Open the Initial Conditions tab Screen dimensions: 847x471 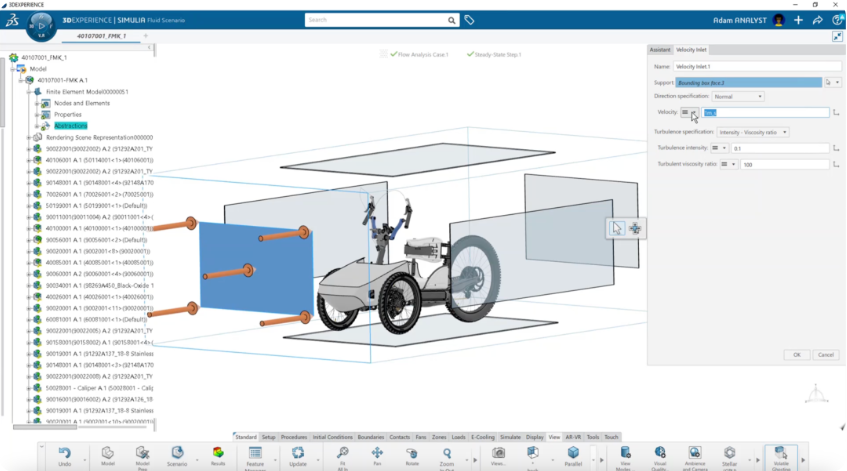(x=332, y=437)
